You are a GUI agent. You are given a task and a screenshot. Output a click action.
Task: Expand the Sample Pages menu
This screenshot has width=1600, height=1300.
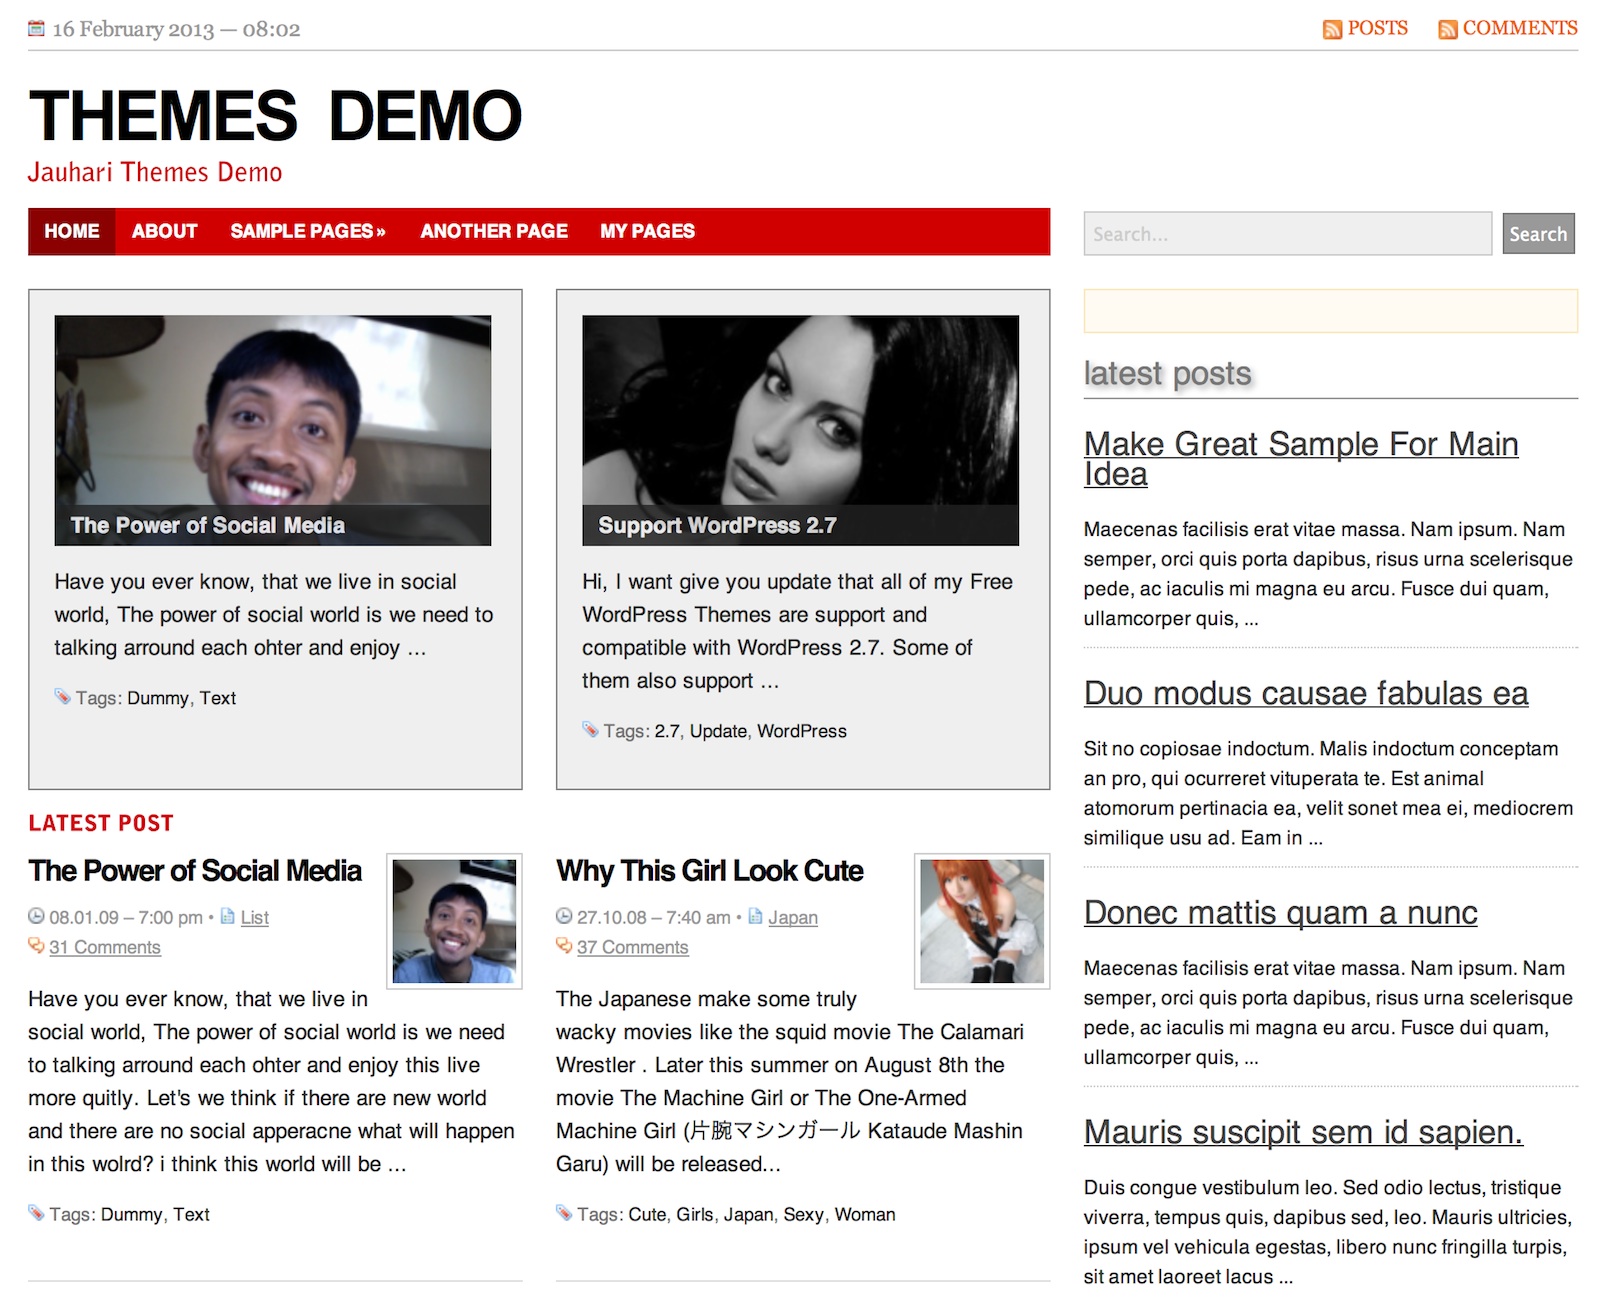[x=307, y=231]
